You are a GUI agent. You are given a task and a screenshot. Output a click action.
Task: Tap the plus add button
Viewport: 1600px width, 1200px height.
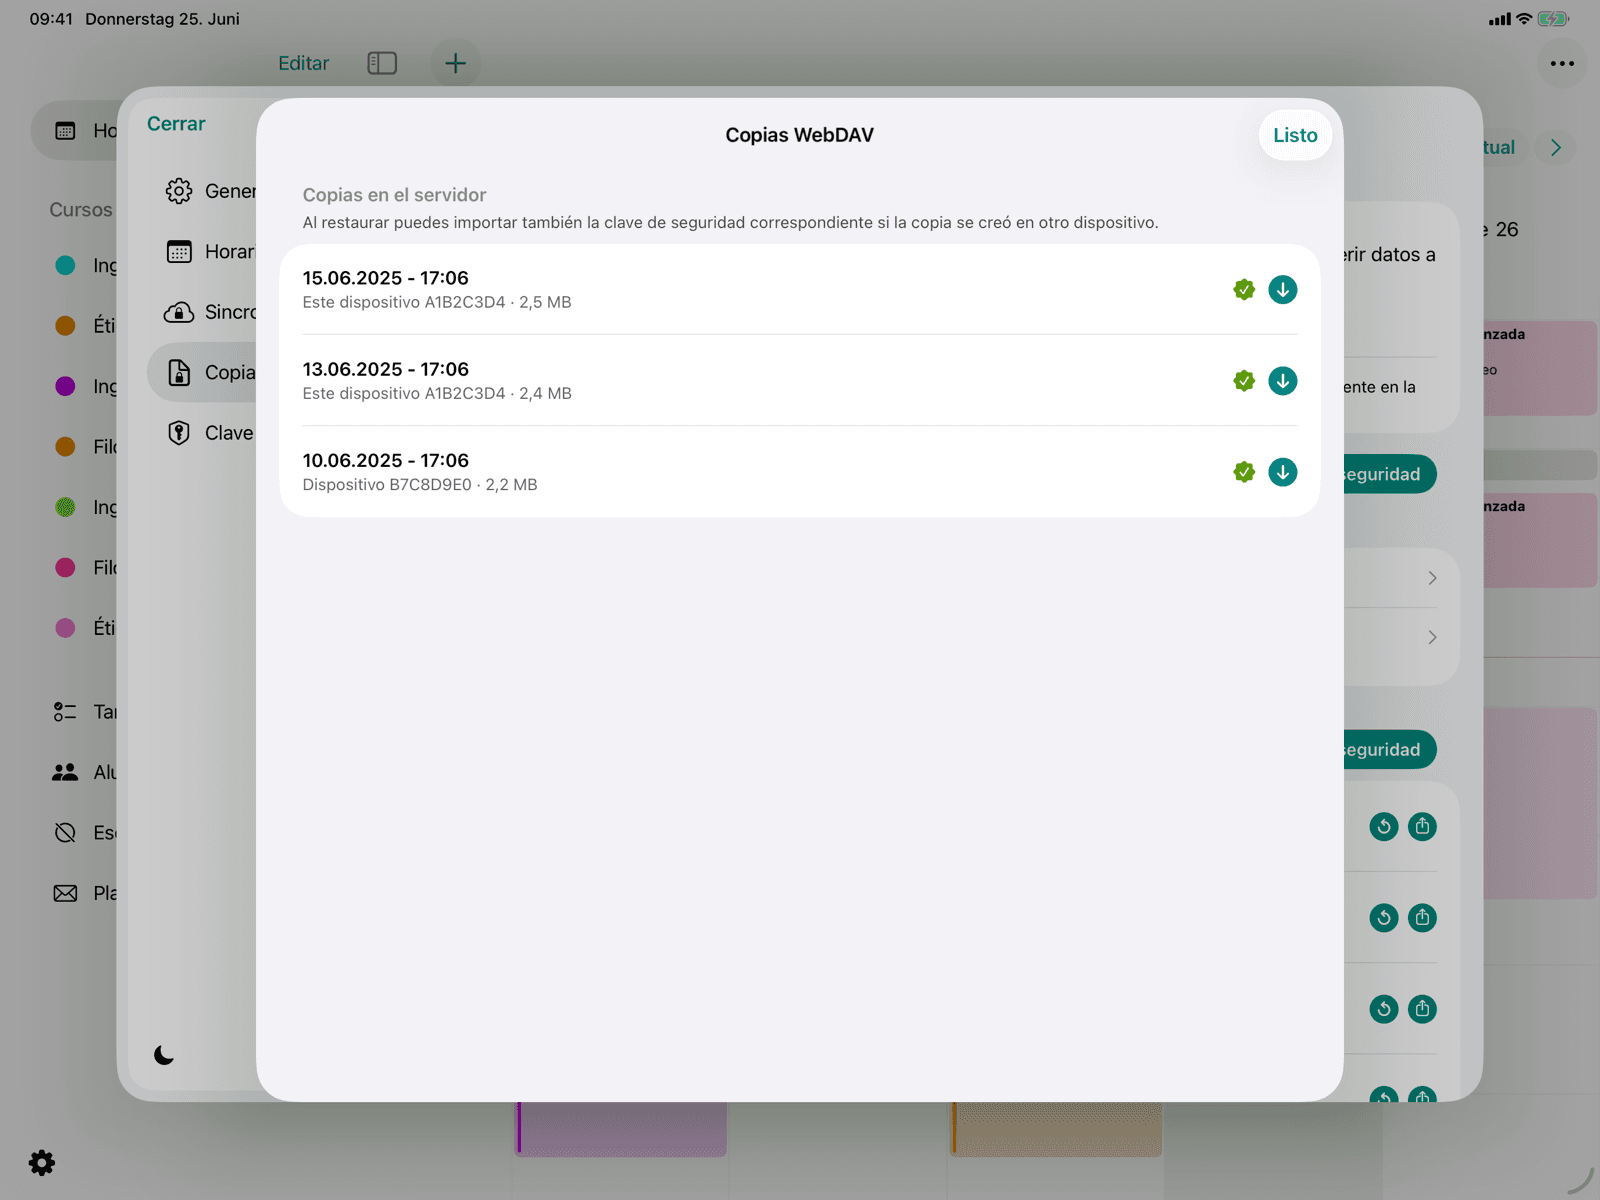click(x=455, y=63)
